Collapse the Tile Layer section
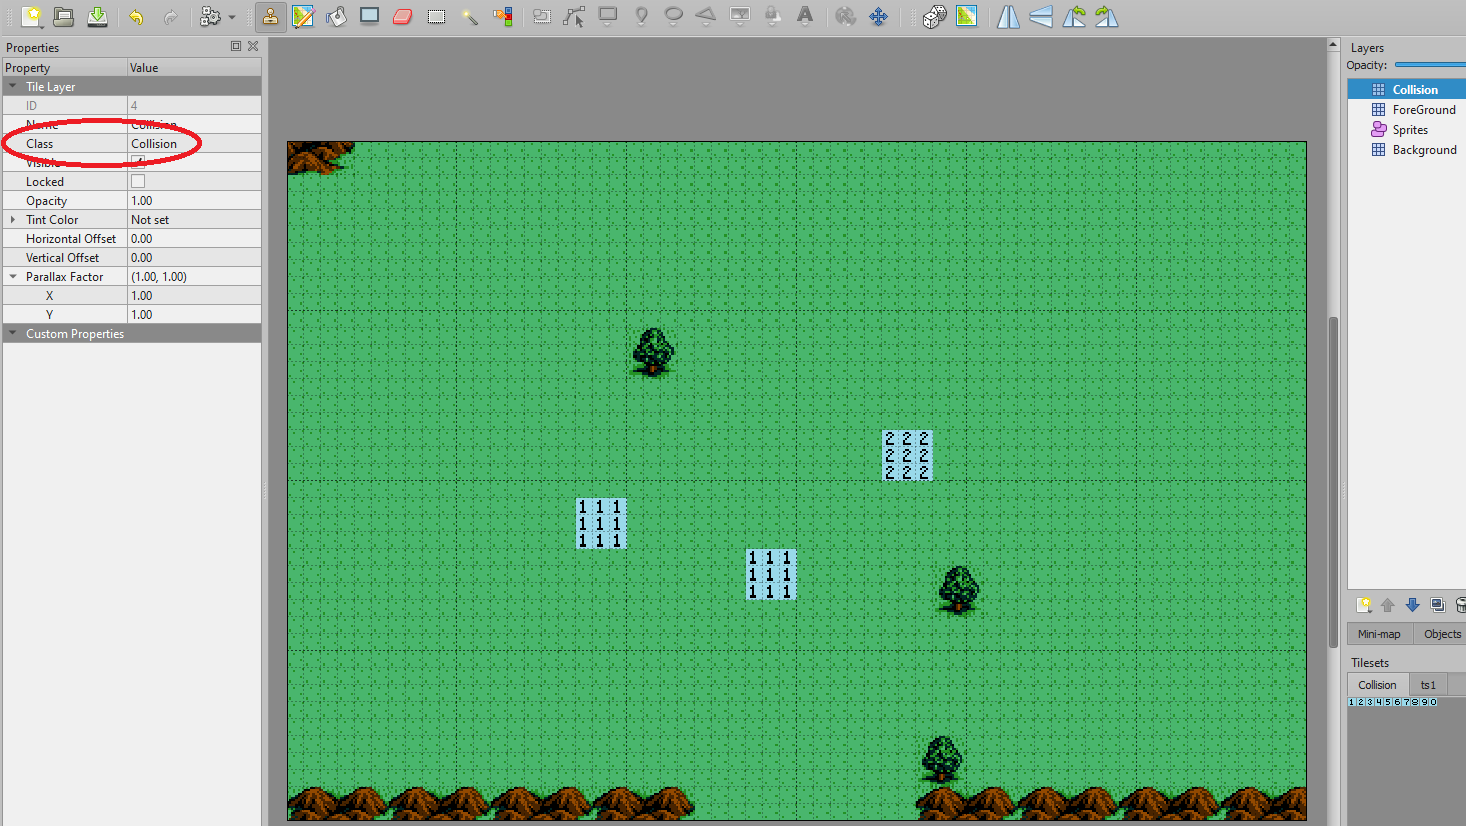Screen dimensions: 1466x826 tap(13, 87)
